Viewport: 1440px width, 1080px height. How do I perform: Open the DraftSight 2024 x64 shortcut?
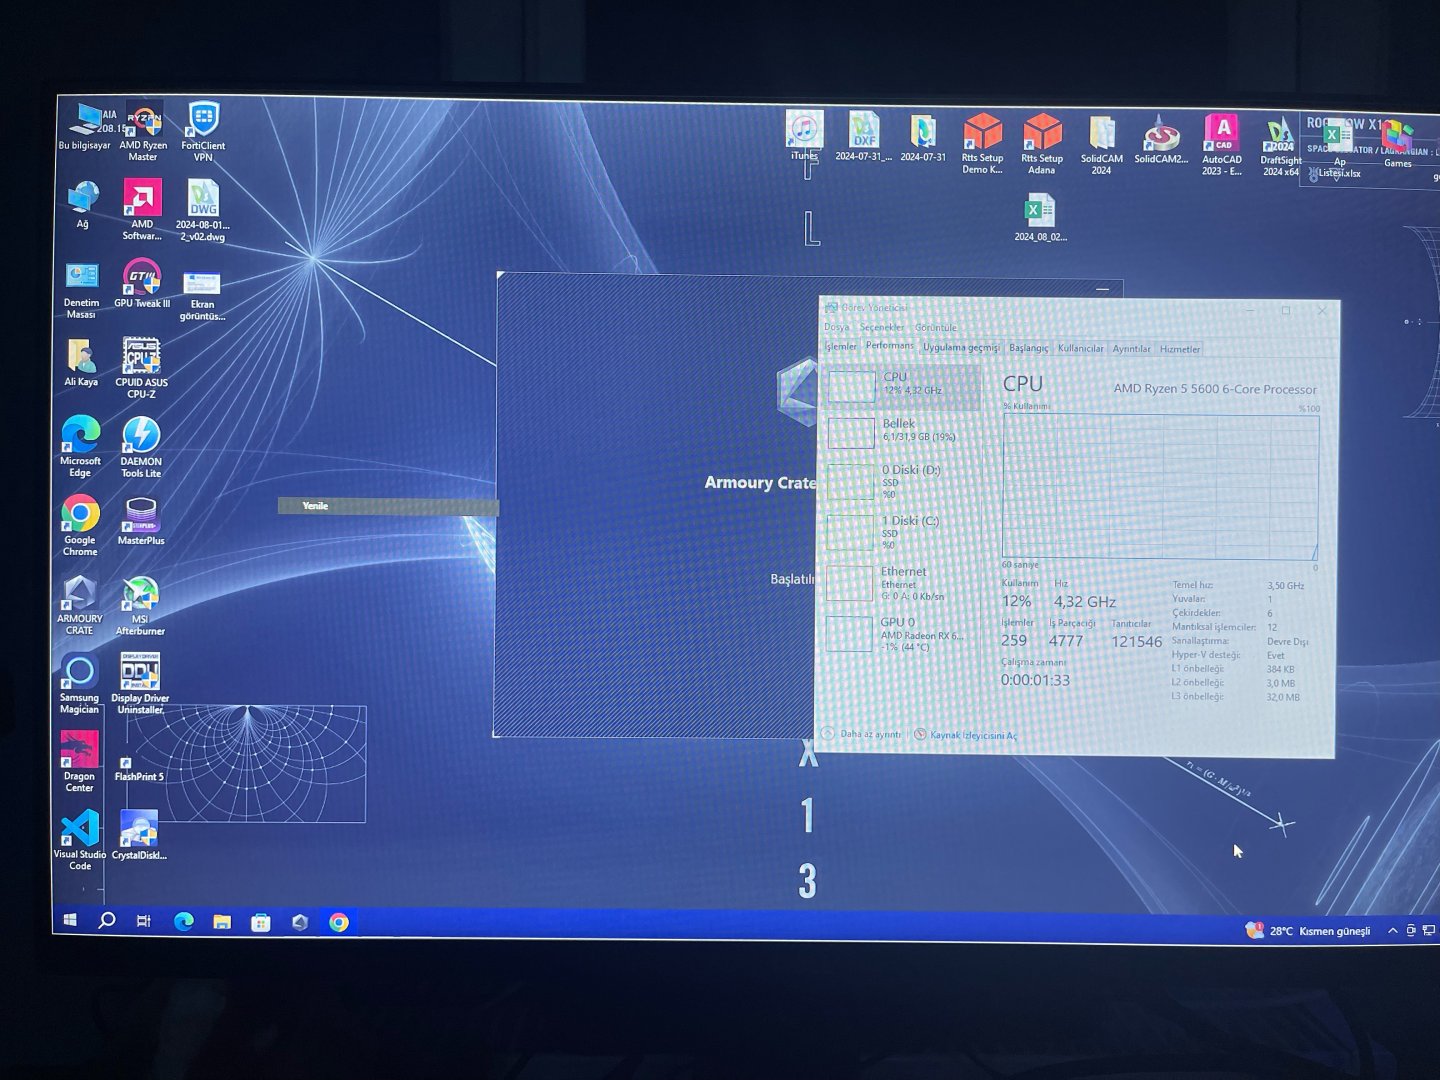[x=1281, y=148]
